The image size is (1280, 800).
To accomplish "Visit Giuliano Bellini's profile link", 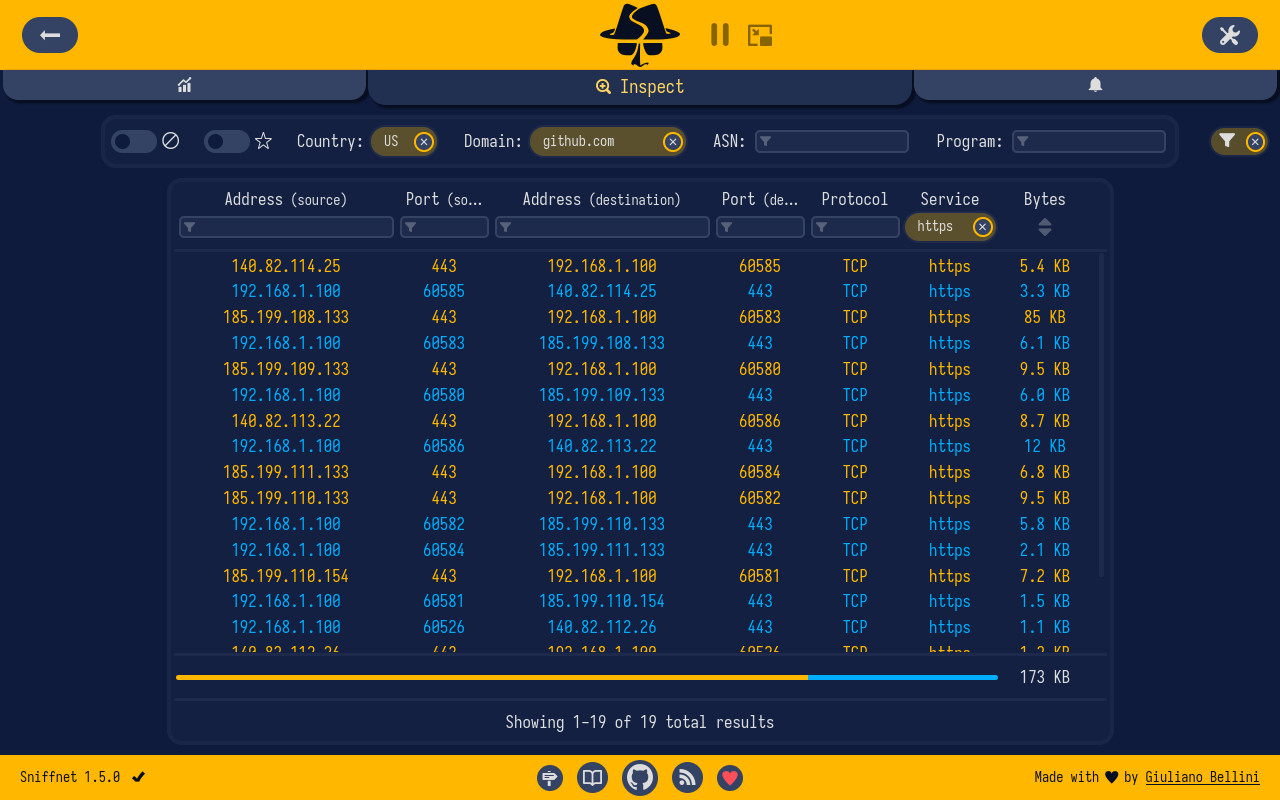I will point(1202,777).
